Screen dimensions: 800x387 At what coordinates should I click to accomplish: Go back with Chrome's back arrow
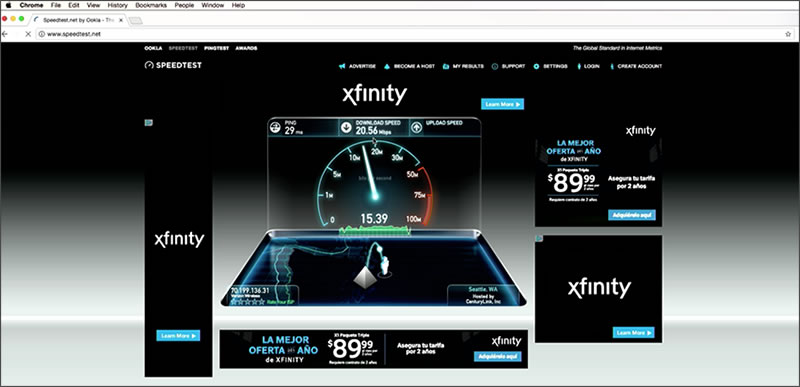click(5, 34)
